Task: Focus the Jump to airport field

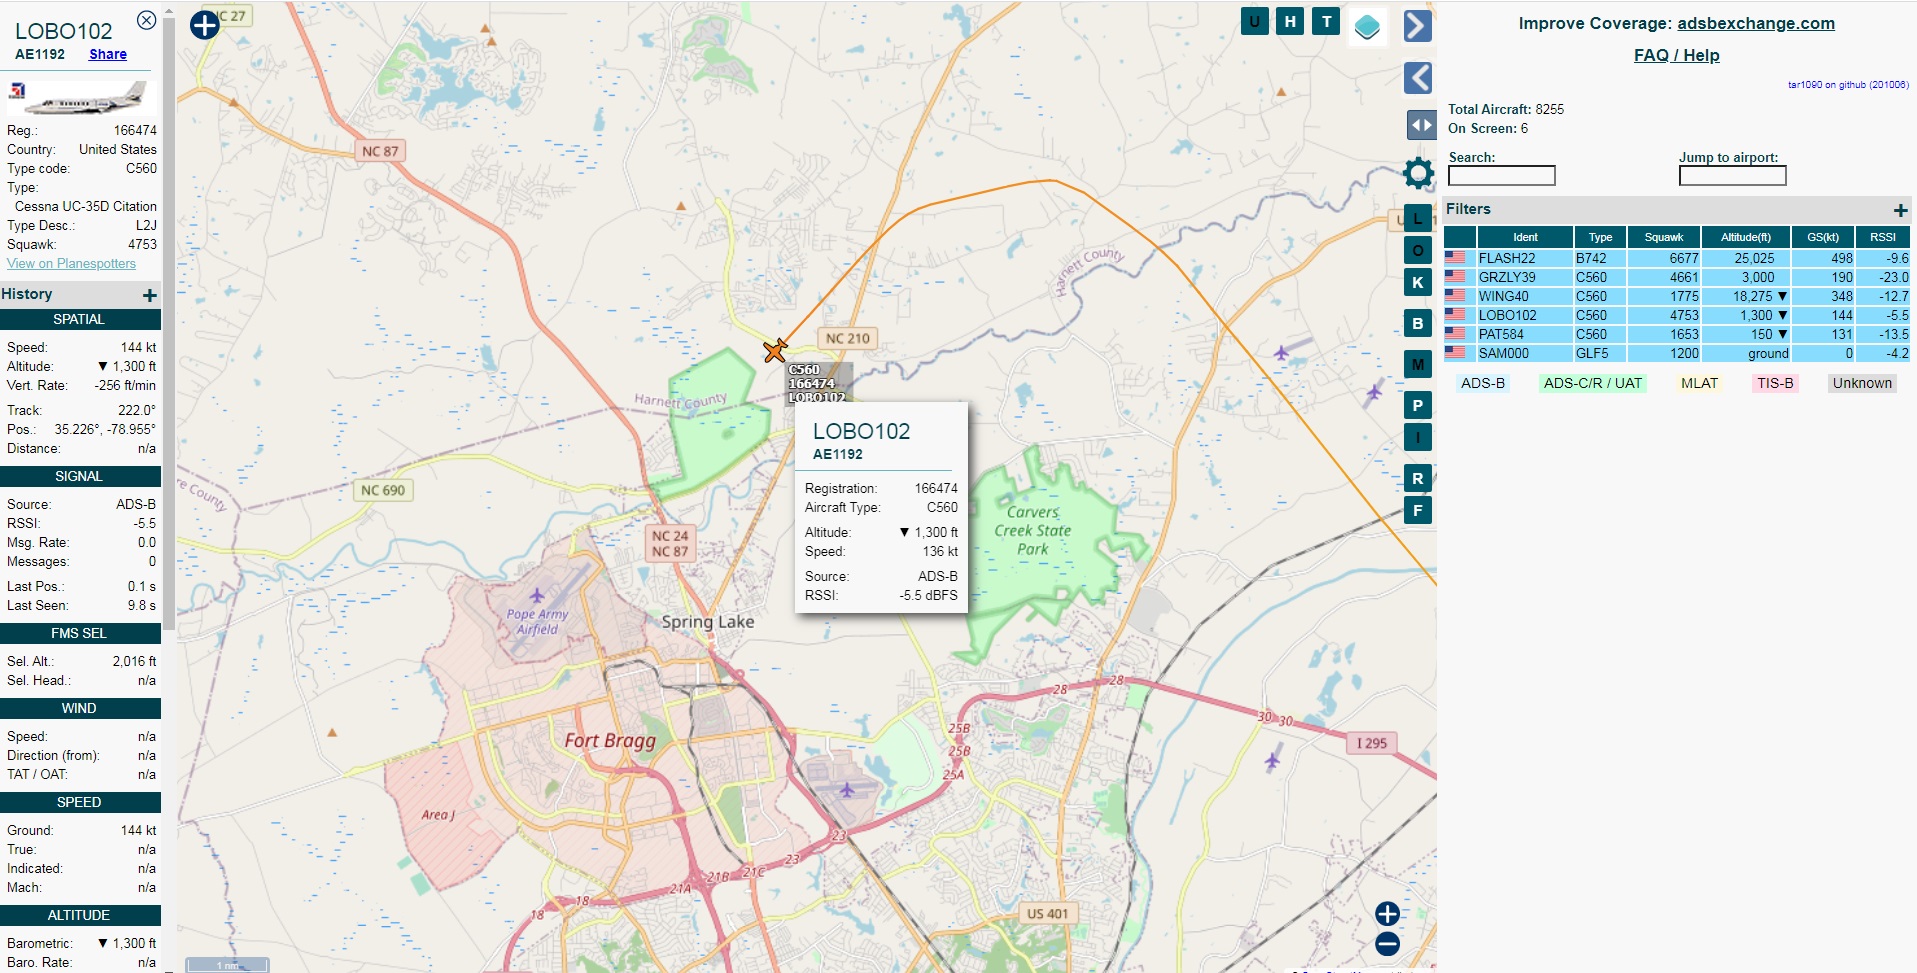Action: coord(1732,176)
